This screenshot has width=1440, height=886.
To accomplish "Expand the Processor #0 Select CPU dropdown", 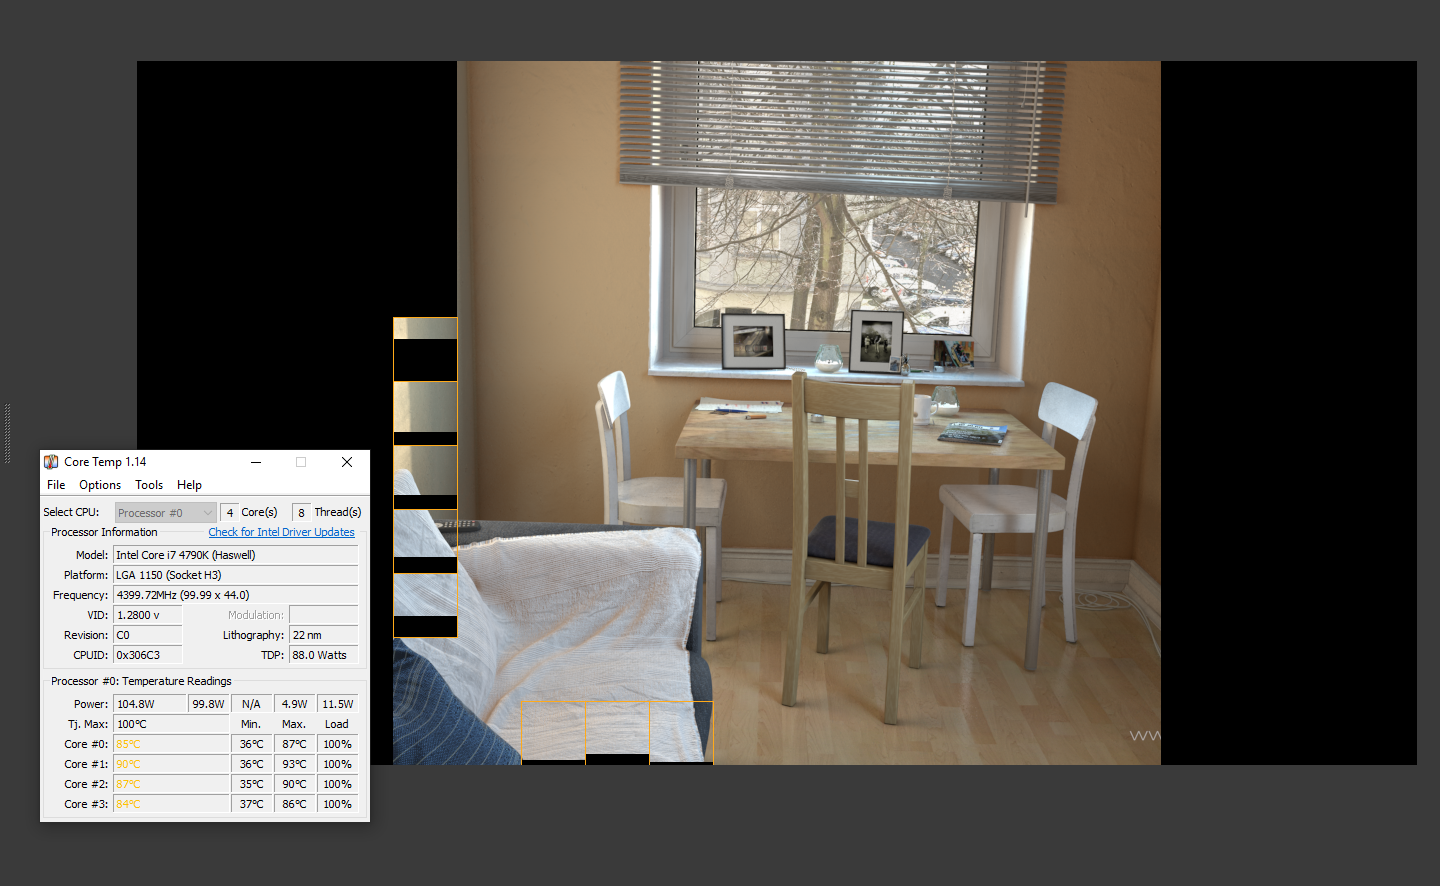I will 165,513.
